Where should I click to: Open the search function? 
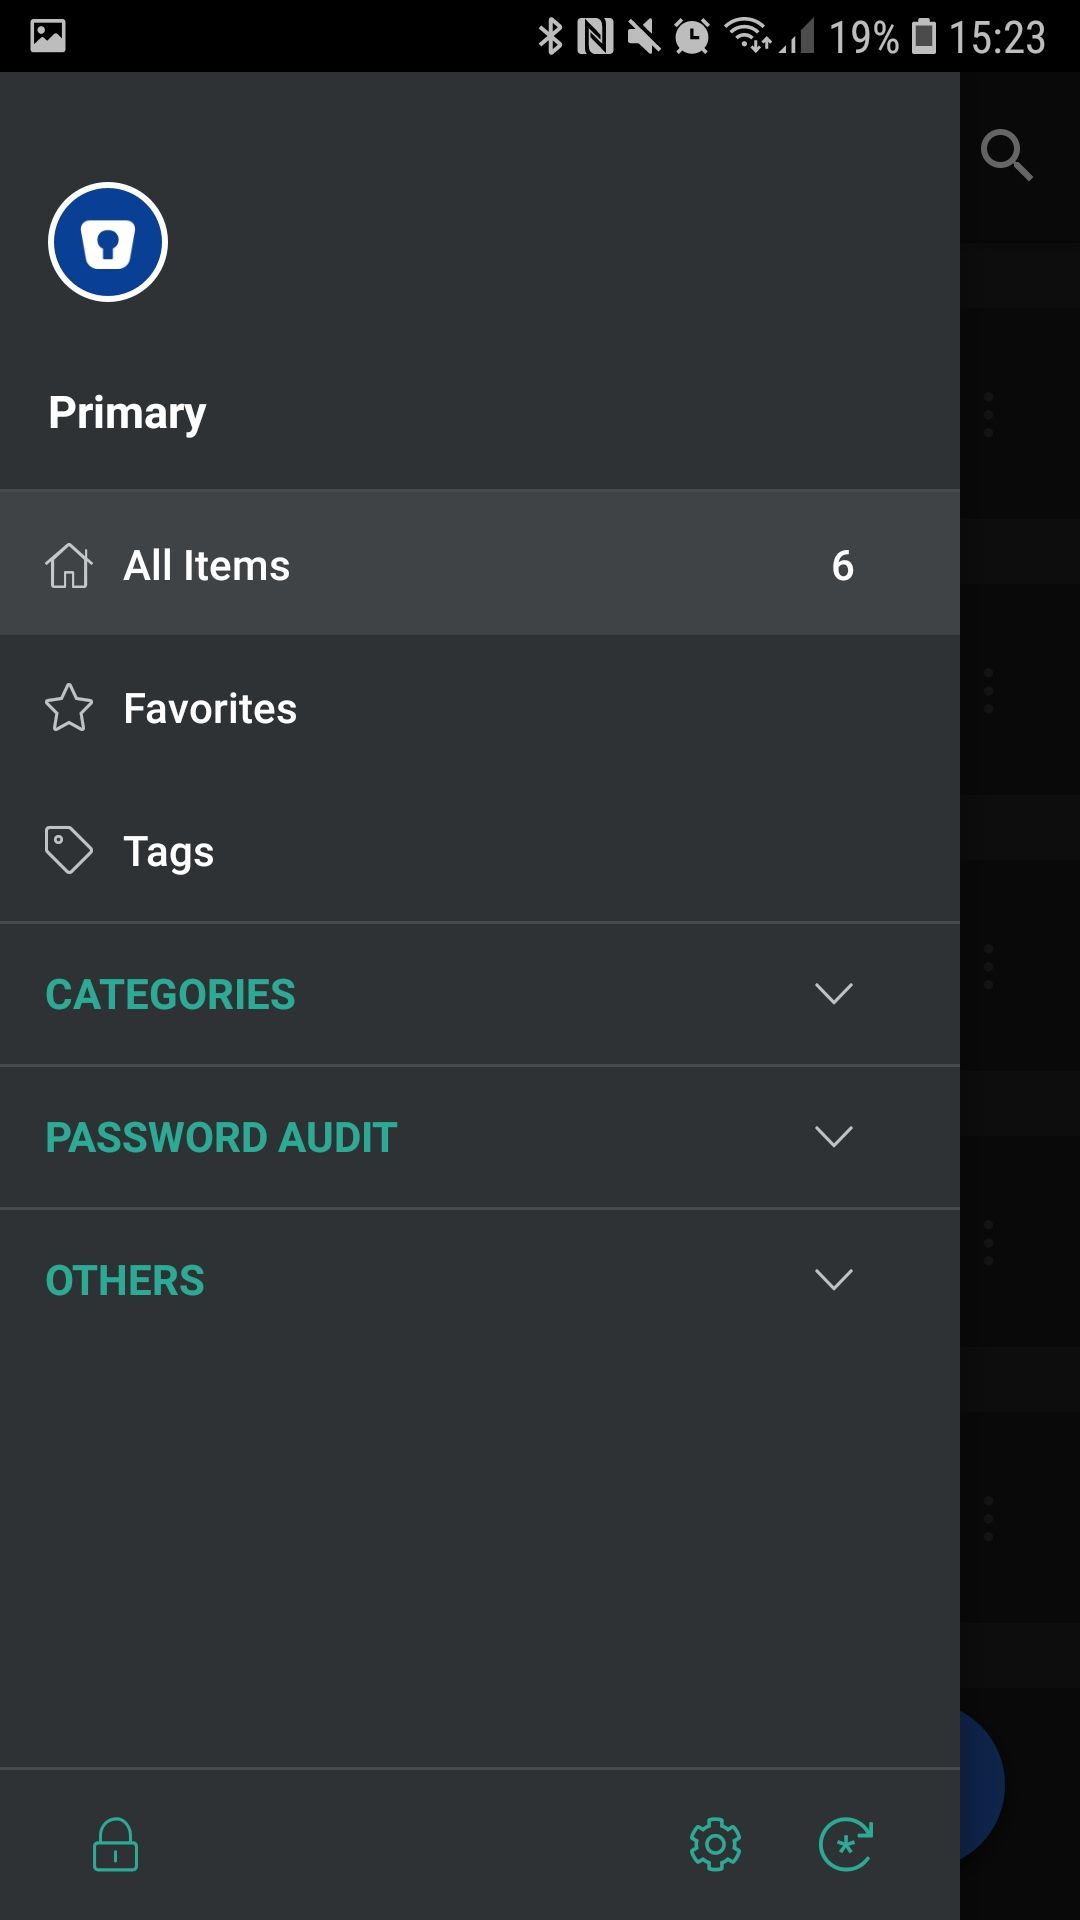pyautogui.click(x=1006, y=155)
